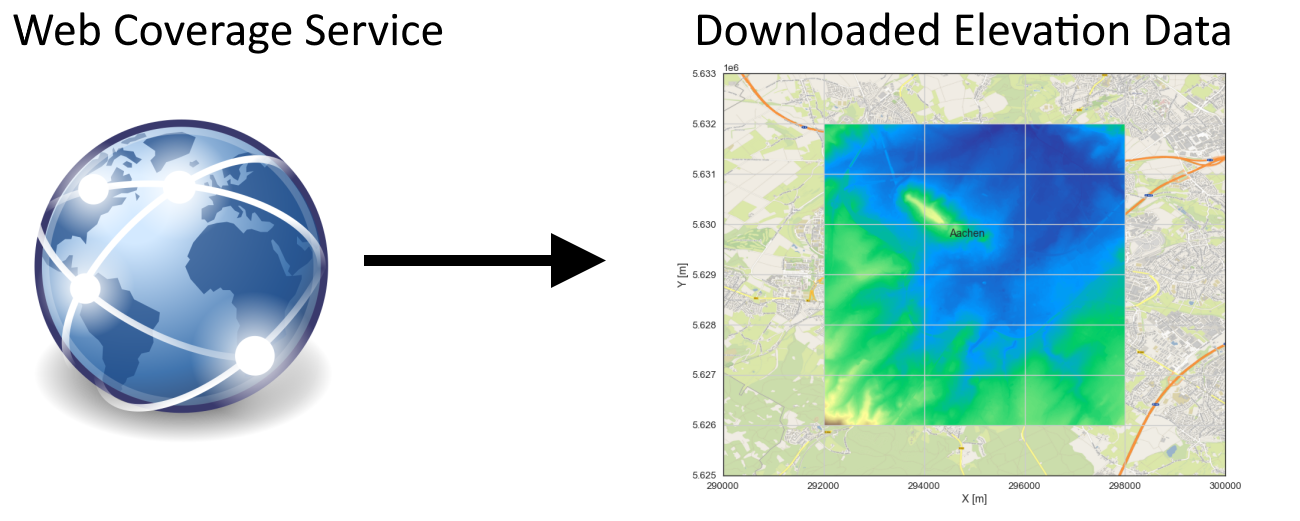Click the 5.625 y-axis tick label
This screenshot has height=521, width=1300.
pyautogui.click(x=704, y=476)
